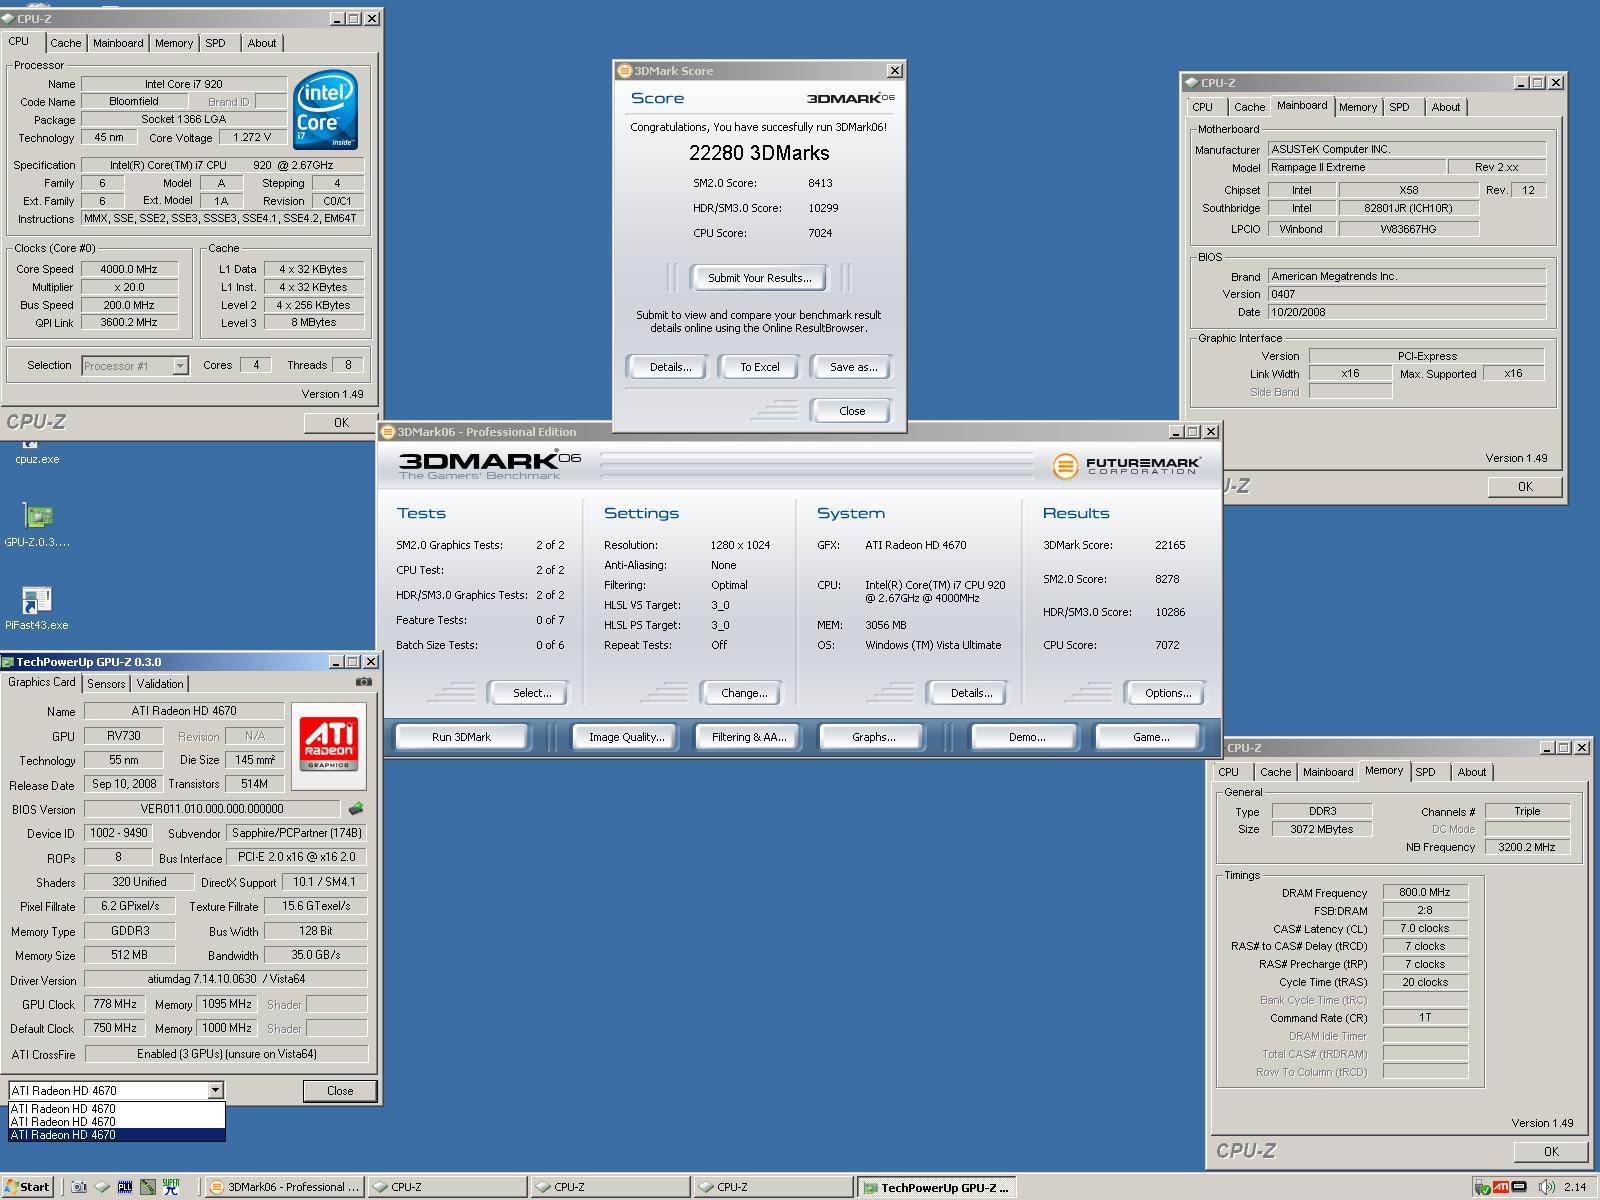Launch CPU-Z from the quick launch bar

[x=102, y=1187]
